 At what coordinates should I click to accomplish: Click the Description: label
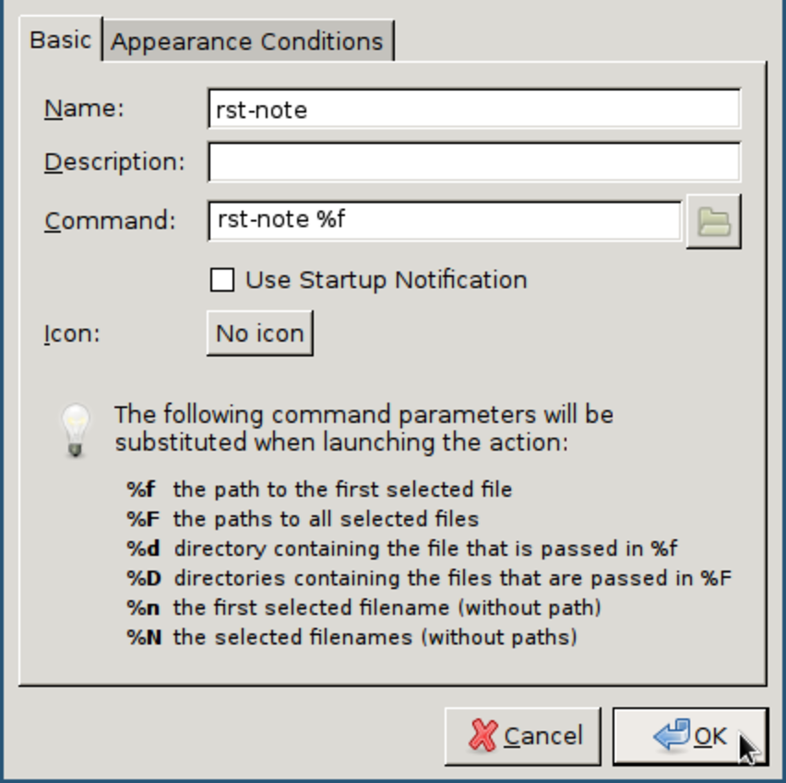(114, 162)
